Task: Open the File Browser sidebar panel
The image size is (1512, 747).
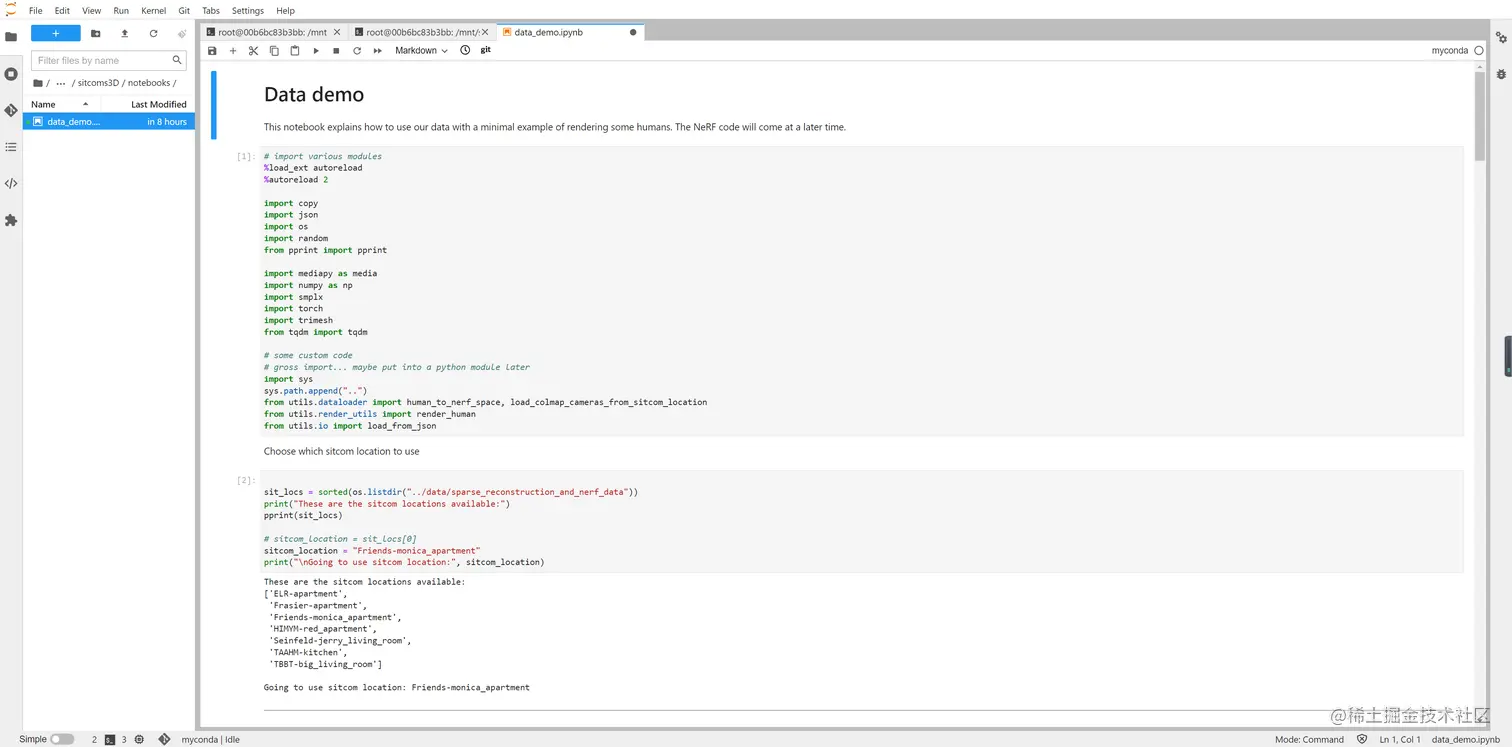Action: coord(11,37)
